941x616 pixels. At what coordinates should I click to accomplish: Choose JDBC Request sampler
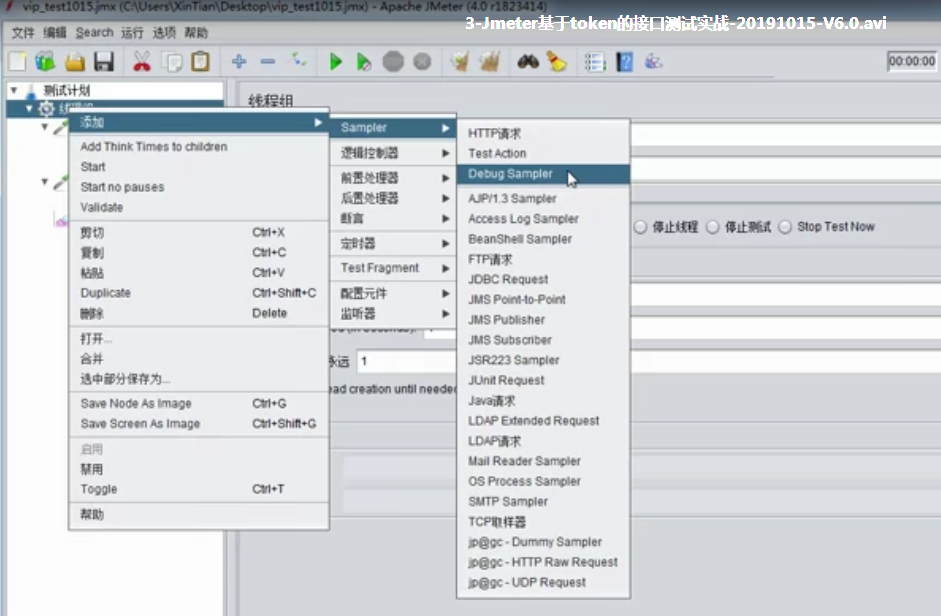pos(543,279)
